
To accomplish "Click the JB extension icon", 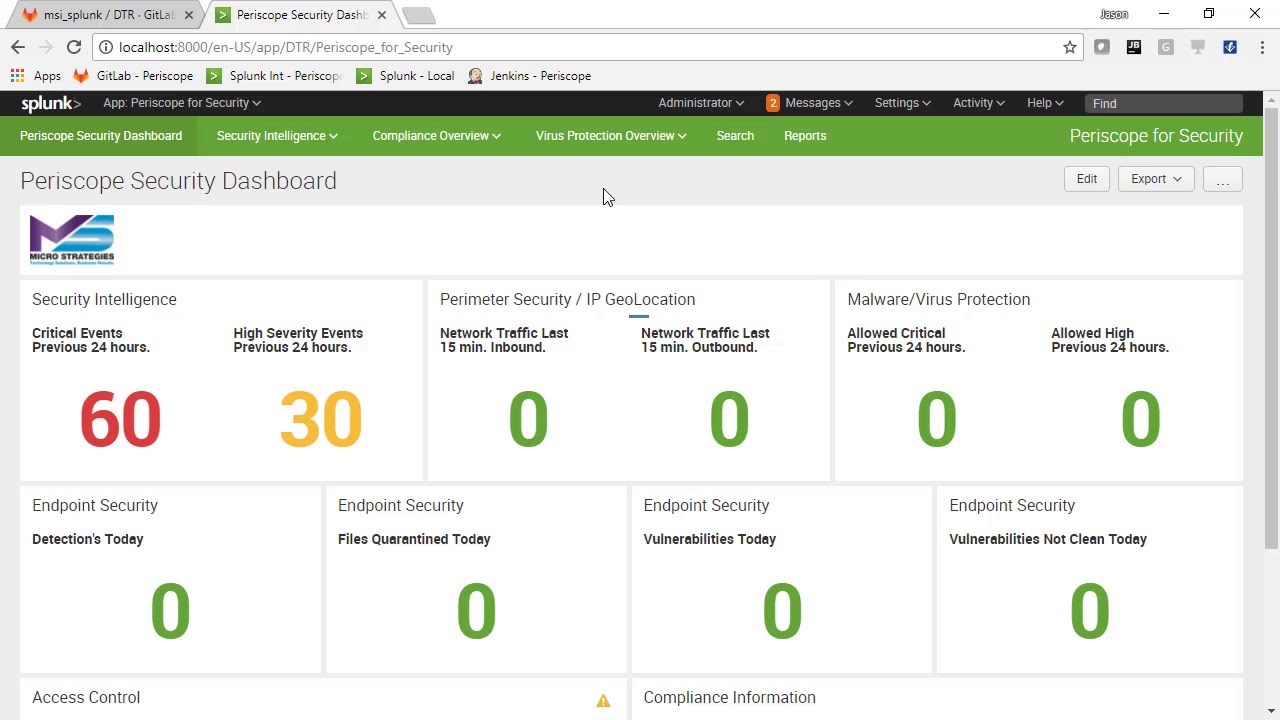I will coord(1134,47).
